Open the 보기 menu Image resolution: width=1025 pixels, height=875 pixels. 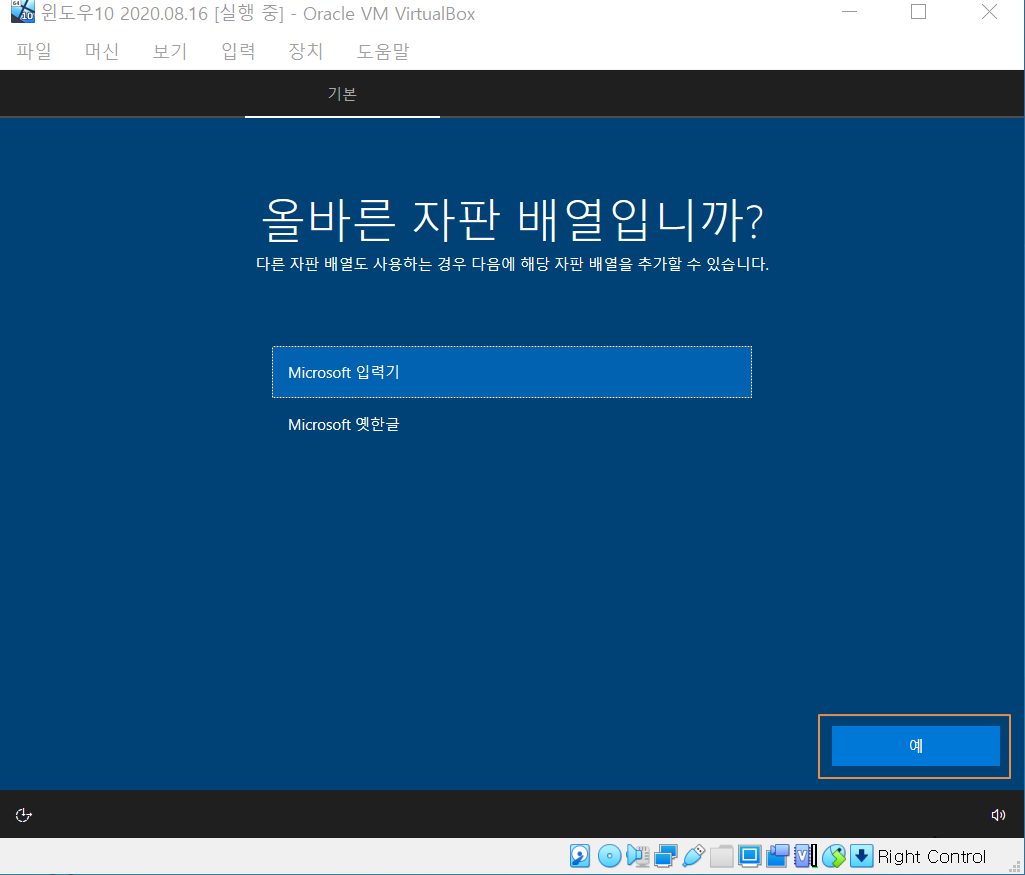click(170, 51)
